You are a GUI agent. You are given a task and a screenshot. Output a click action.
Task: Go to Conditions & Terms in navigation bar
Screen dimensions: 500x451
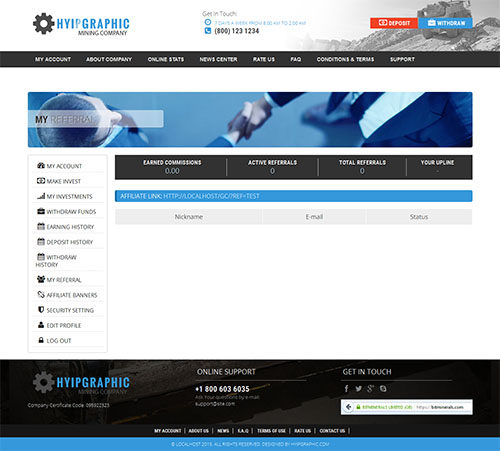point(345,59)
